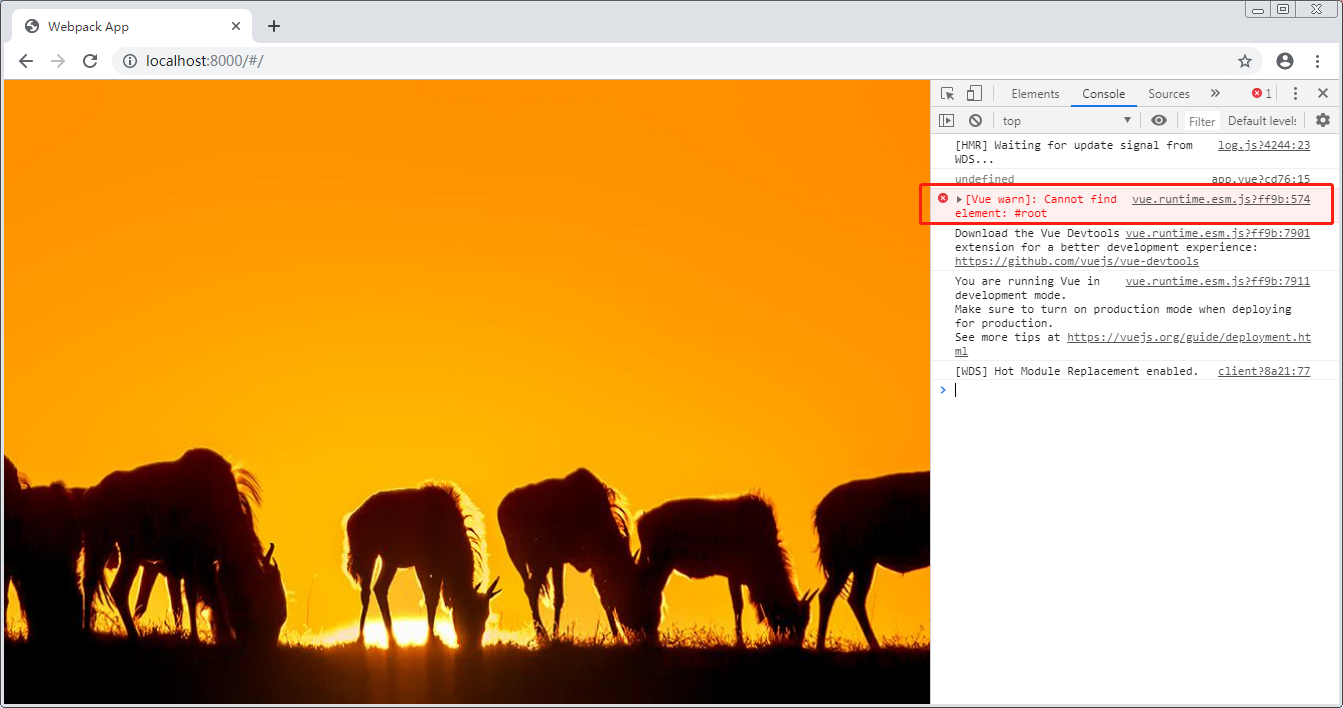The image size is (1343, 708).
Task: Select the Console tab
Action: click(x=1104, y=94)
